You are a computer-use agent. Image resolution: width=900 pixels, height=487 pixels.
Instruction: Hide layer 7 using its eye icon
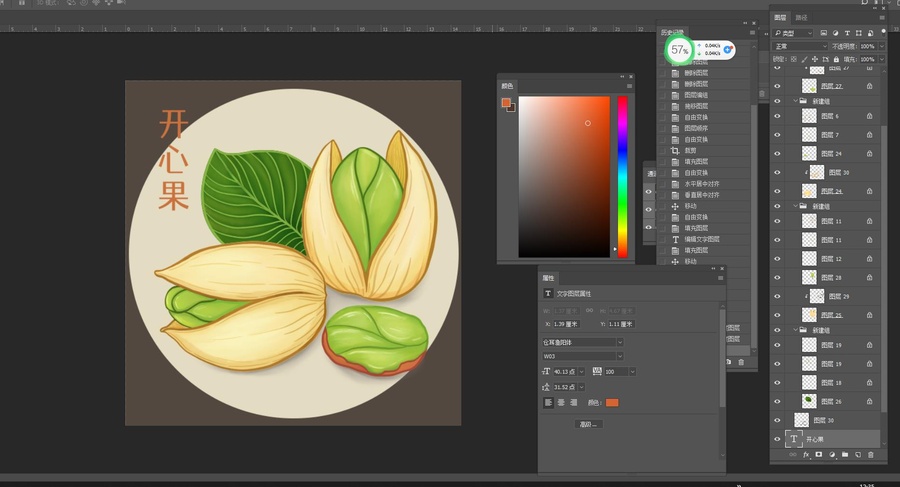tap(777, 135)
